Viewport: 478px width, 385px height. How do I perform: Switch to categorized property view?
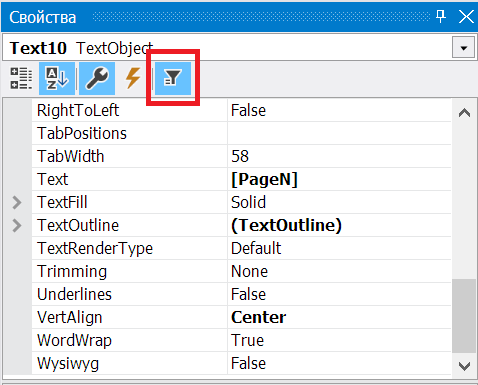21,78
